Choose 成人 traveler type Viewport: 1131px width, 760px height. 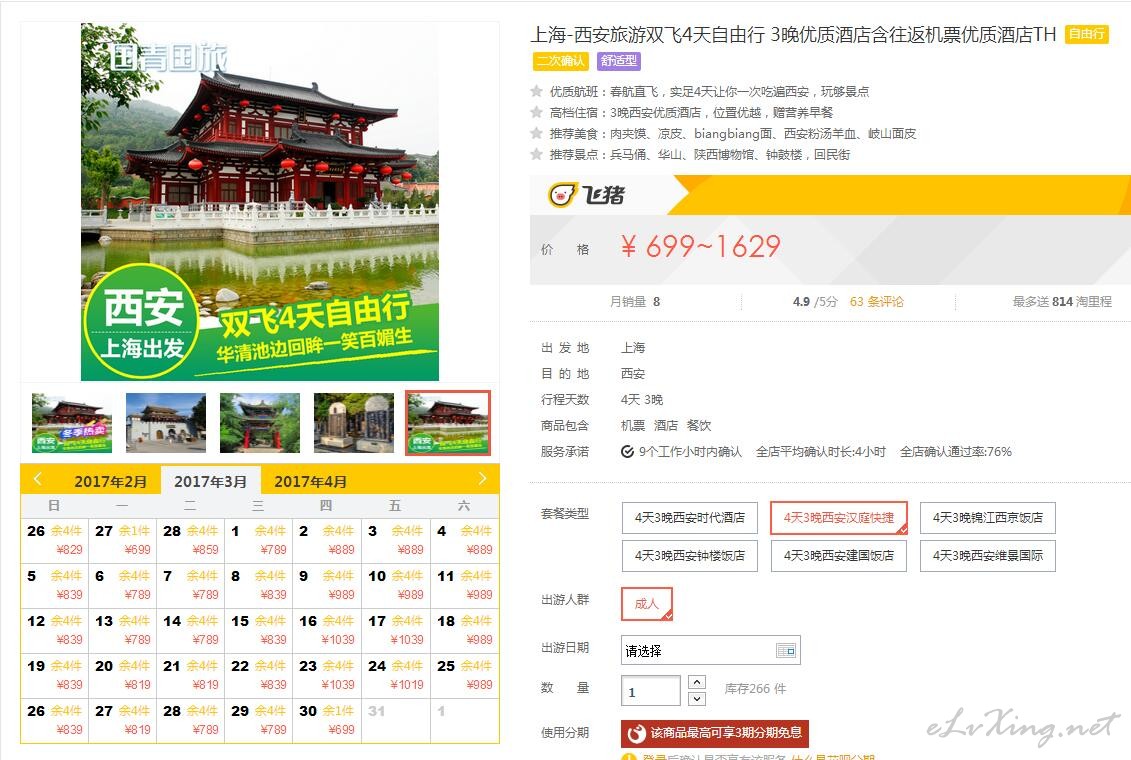(x=647, y=604)
